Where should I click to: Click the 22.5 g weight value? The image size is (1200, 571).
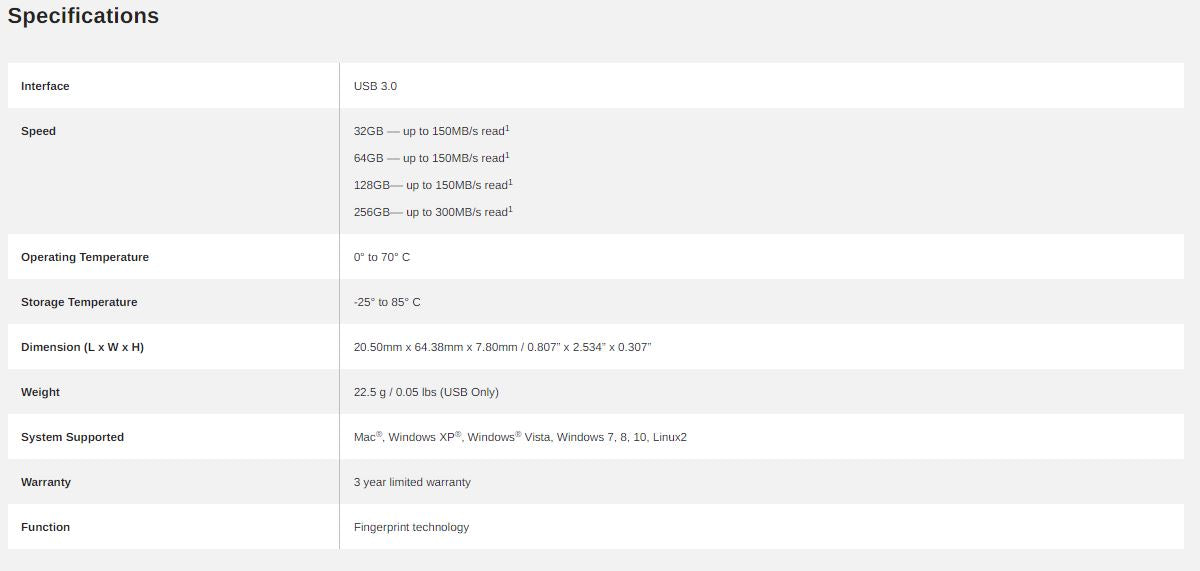(x=426, y=392)
